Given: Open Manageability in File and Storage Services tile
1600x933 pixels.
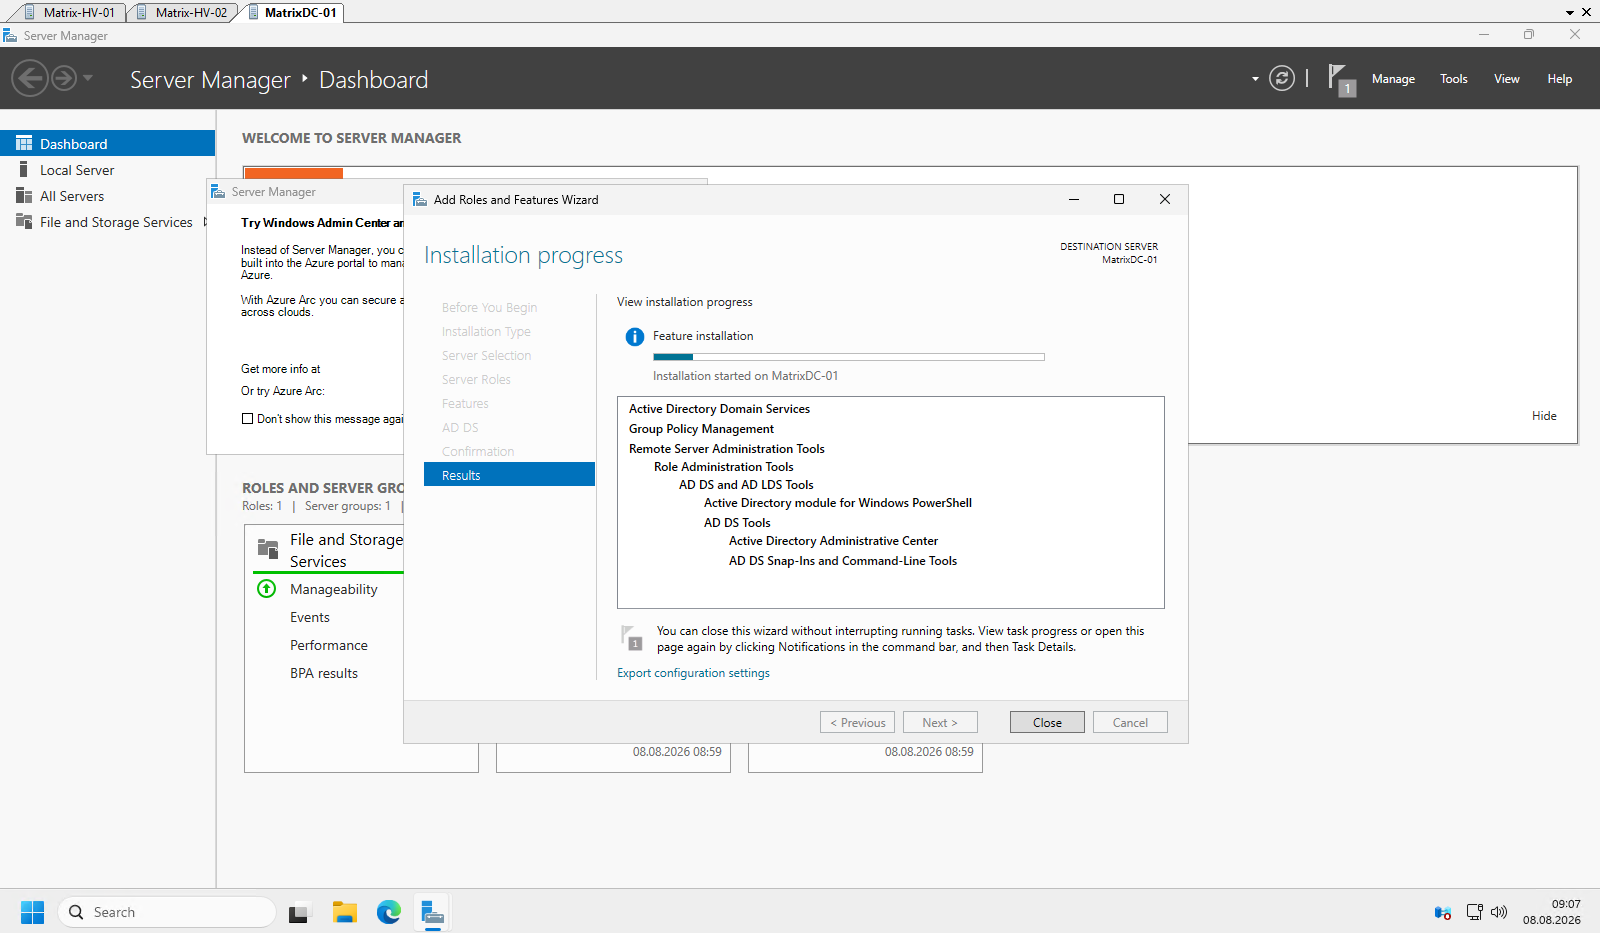Looking at the screenshot, I should coord(334,589).
